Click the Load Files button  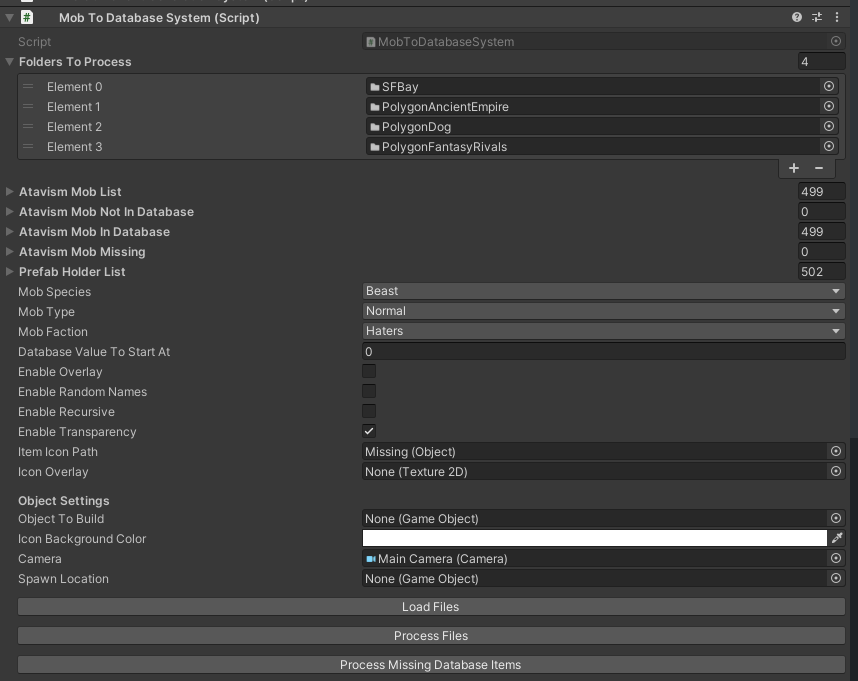click(430, 606)
